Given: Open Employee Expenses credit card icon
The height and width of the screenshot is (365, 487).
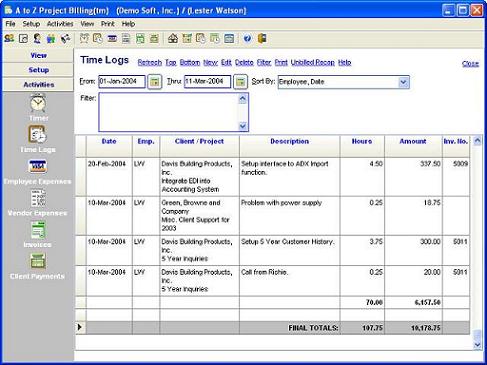Looking at the screenshot, I should (x=38, y=166).
